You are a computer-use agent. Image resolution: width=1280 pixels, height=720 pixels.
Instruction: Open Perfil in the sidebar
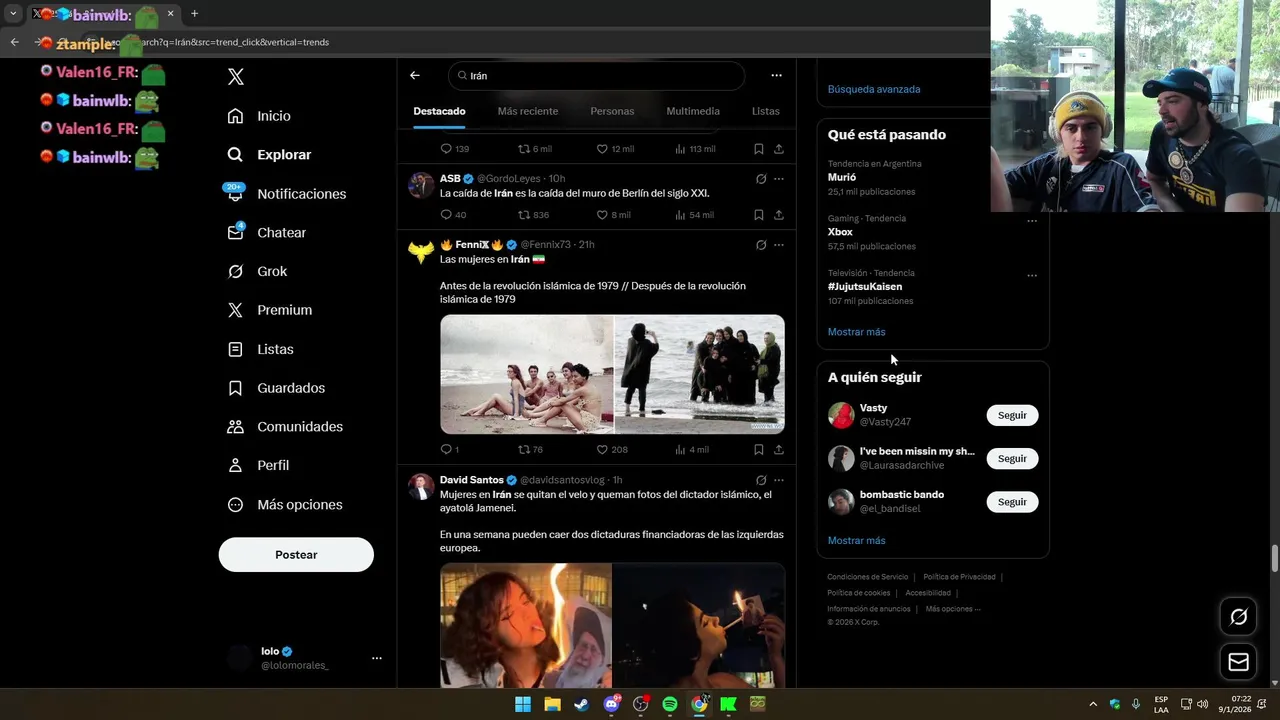tap(258, 465)
